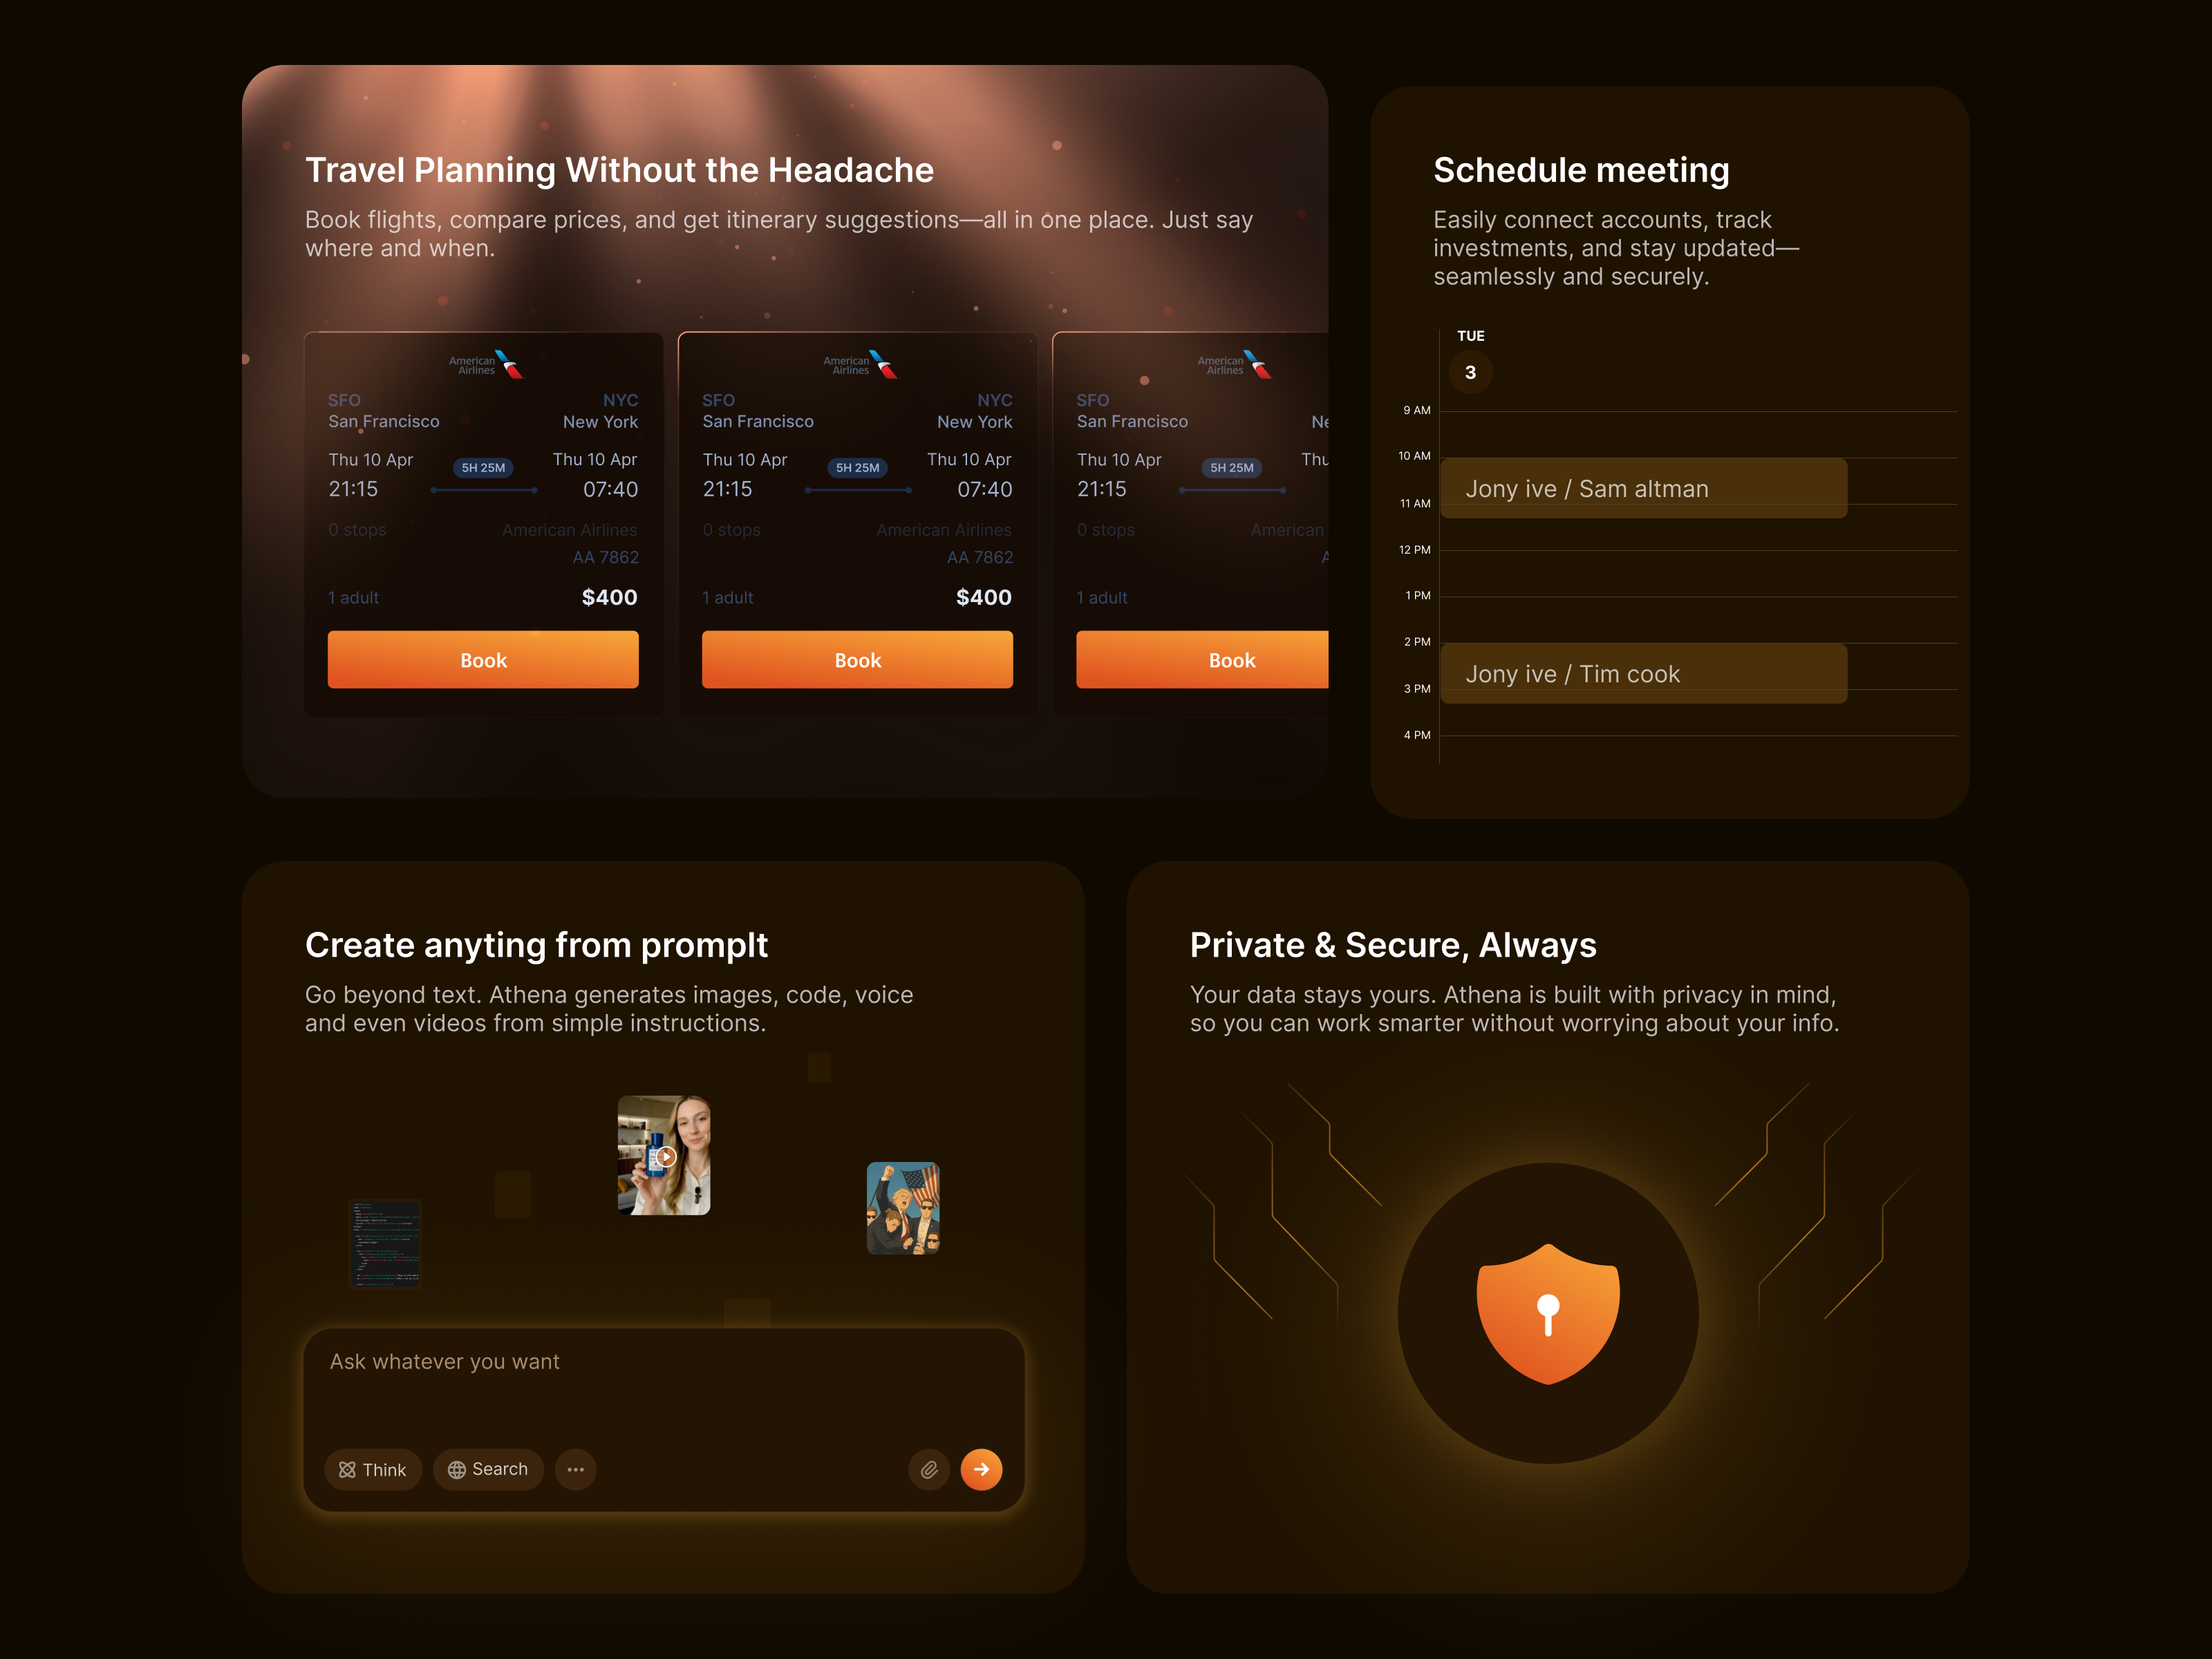Screen dimensions: 2212x1659
Task: Click the attachment paperclip icon
Action: [x=929, y=1470]
